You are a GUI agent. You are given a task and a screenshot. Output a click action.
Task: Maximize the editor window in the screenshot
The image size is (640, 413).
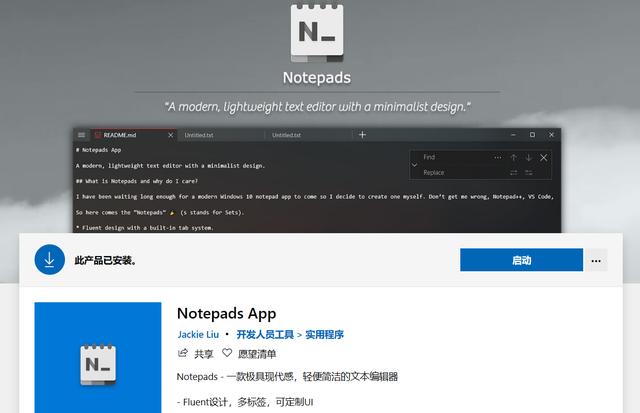coord(532,135)
